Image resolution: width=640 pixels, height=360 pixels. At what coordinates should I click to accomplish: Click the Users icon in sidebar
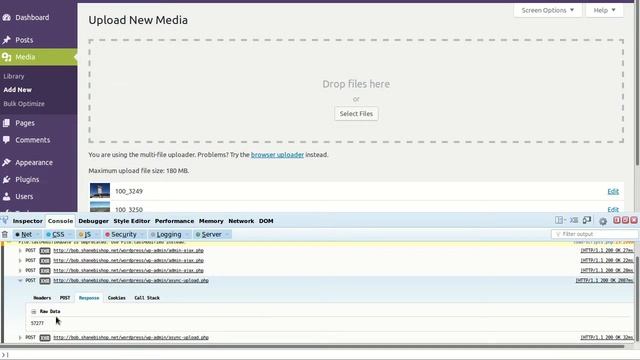tap(7, 197)
